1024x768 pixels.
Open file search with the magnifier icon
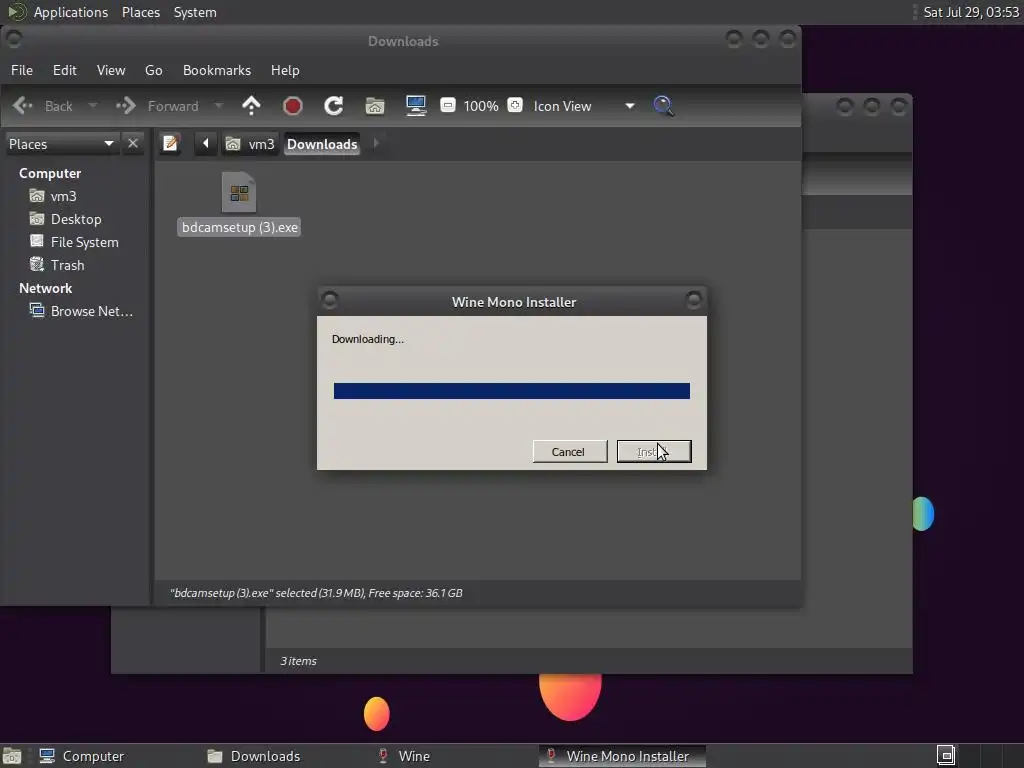click(x=664, y=106)
